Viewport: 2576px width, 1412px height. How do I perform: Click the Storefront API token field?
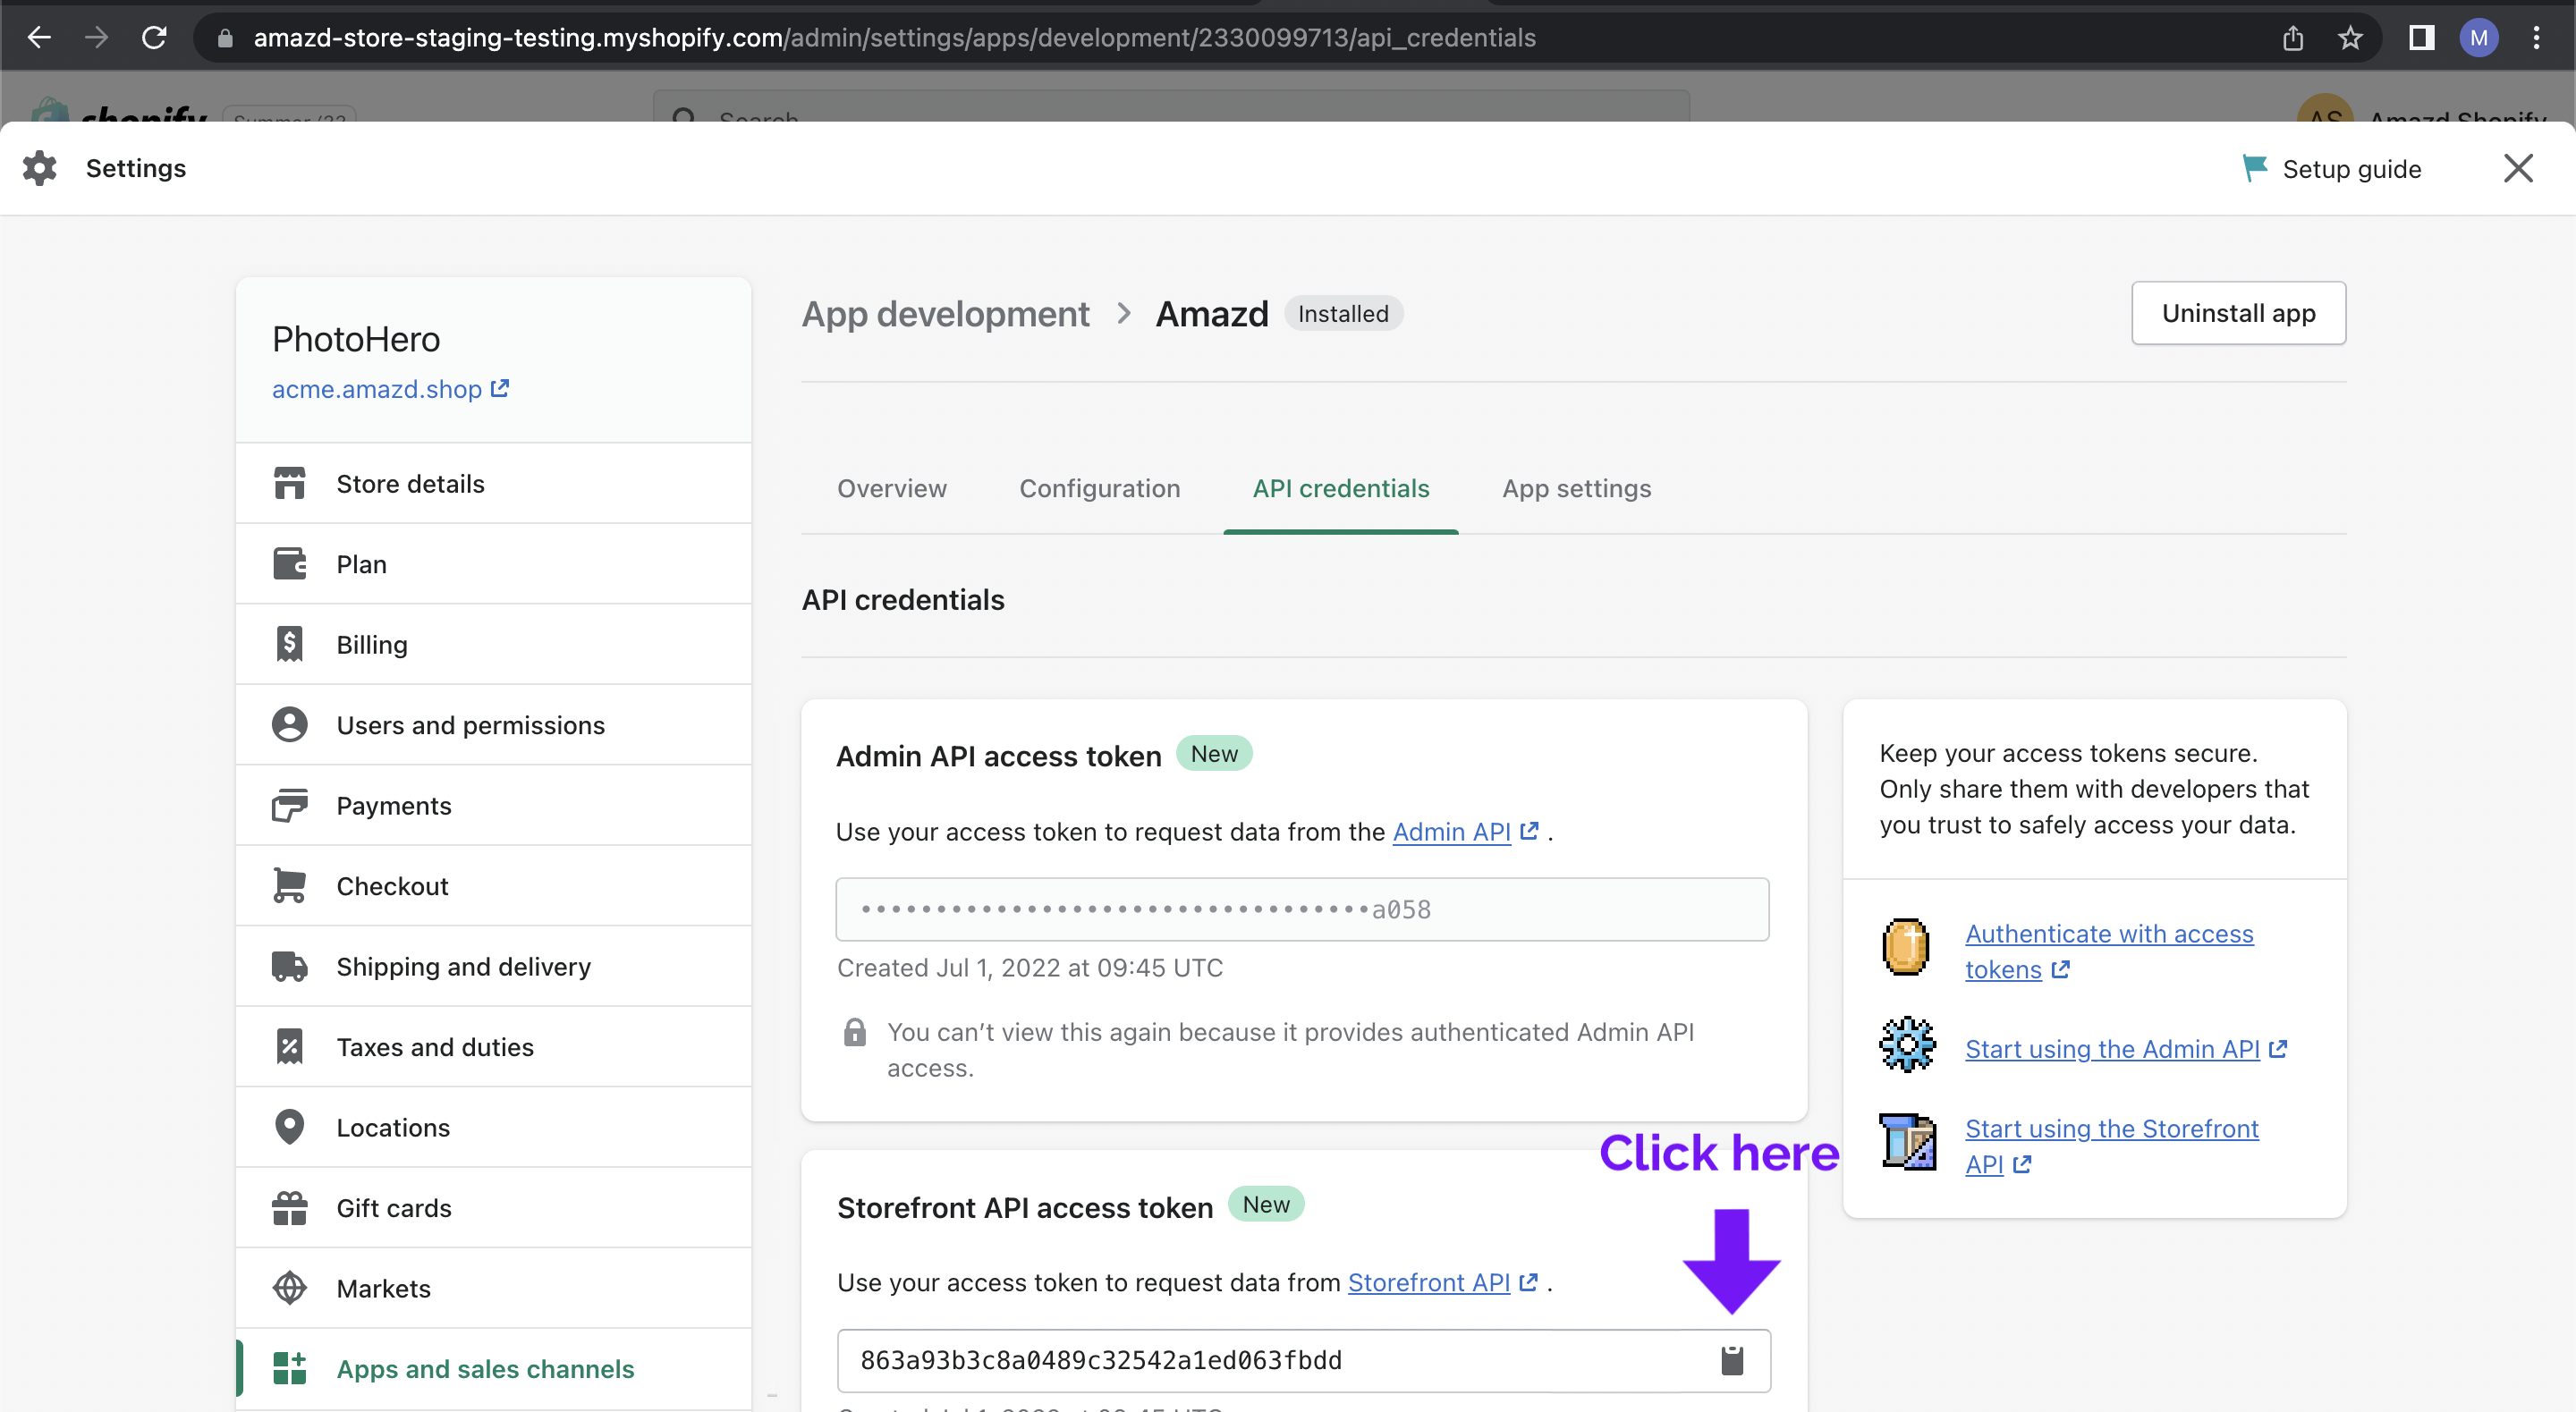1303,1360
